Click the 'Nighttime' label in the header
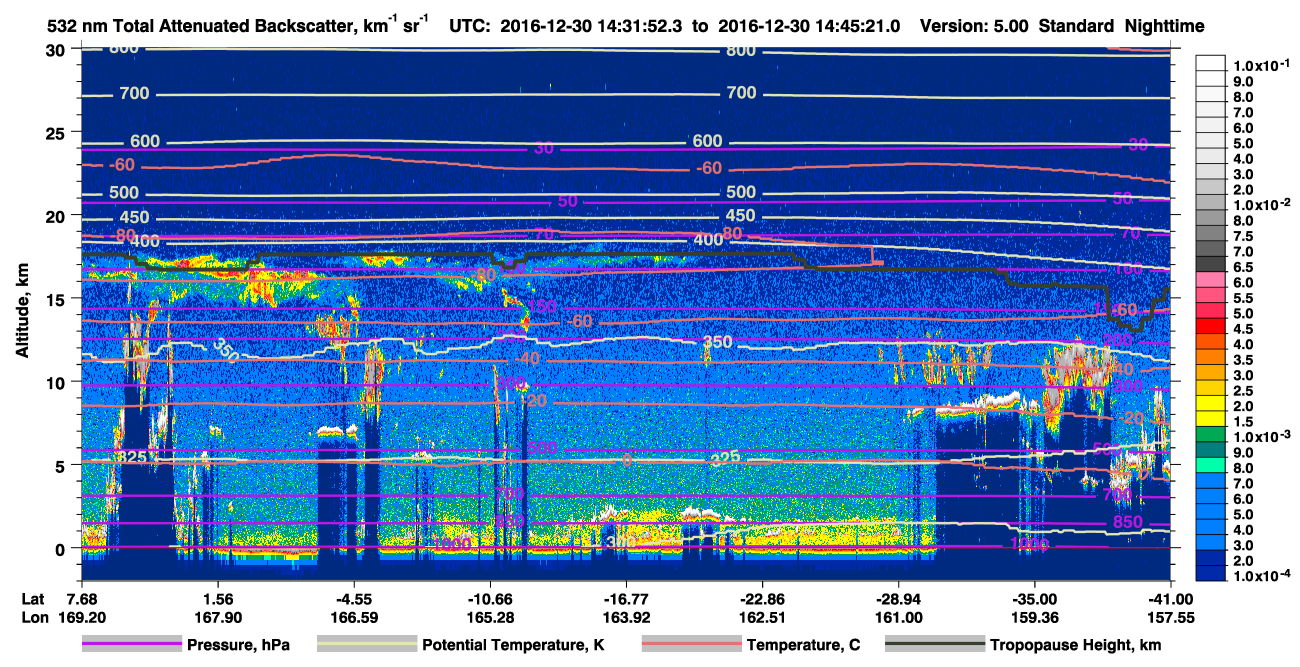The width and height of the screenshot is (1300, 667). (1165, 27)
